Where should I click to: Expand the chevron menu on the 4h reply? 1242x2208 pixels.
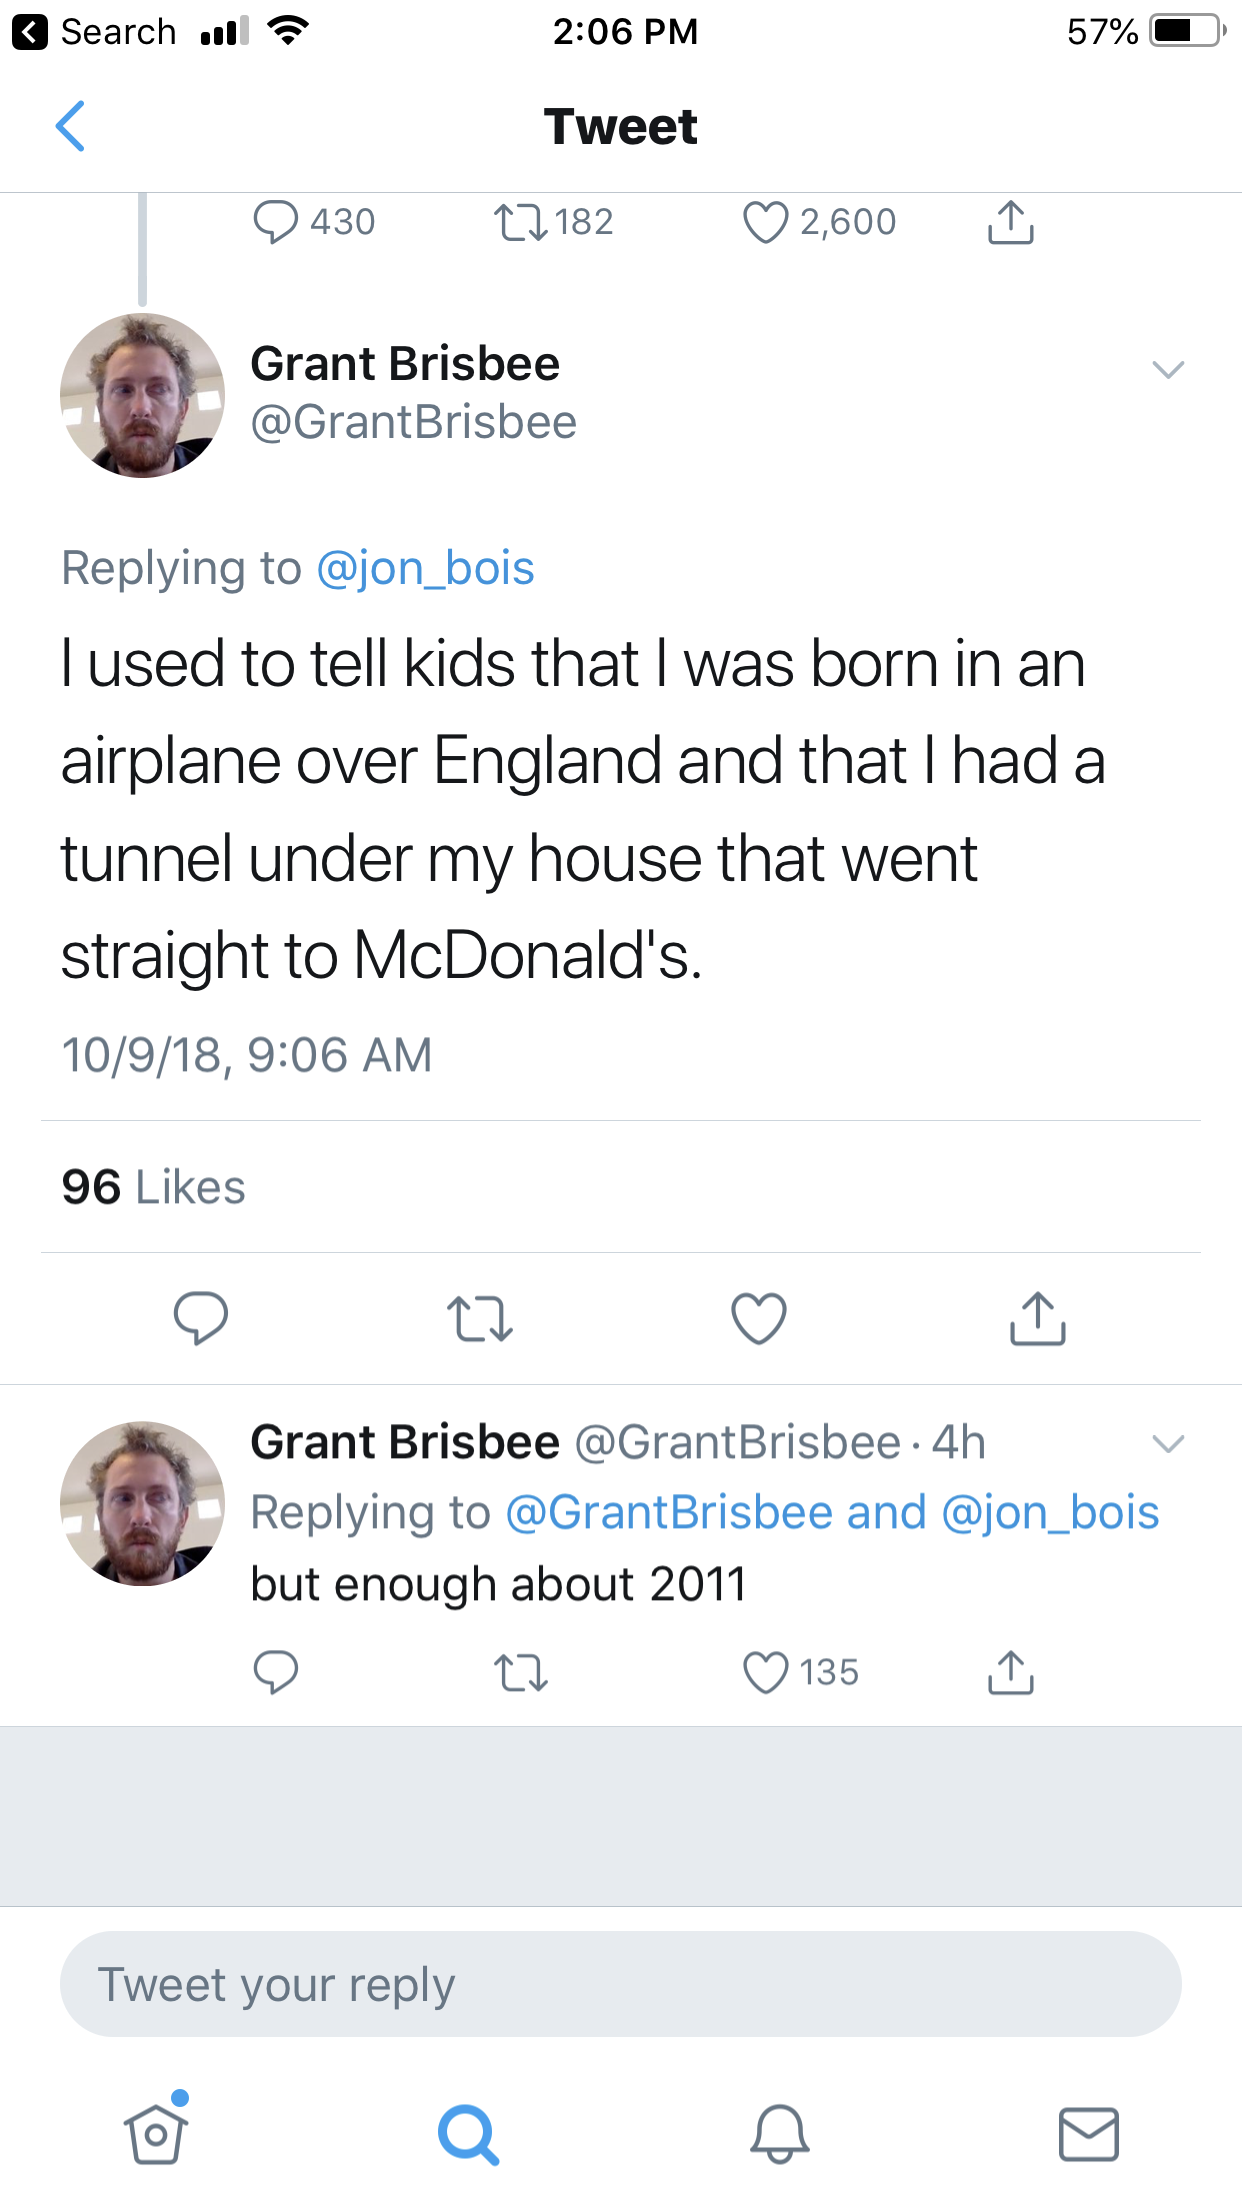[x=1167, y=1443]
